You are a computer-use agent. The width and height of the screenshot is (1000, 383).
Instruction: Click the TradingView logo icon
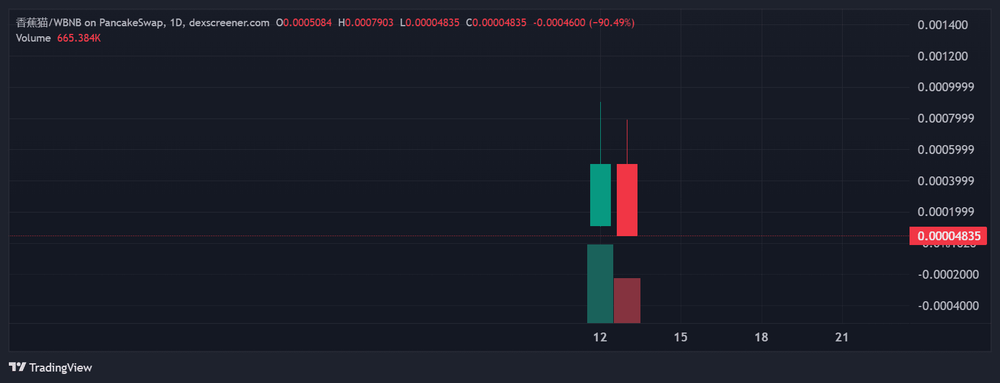point(17,368)
